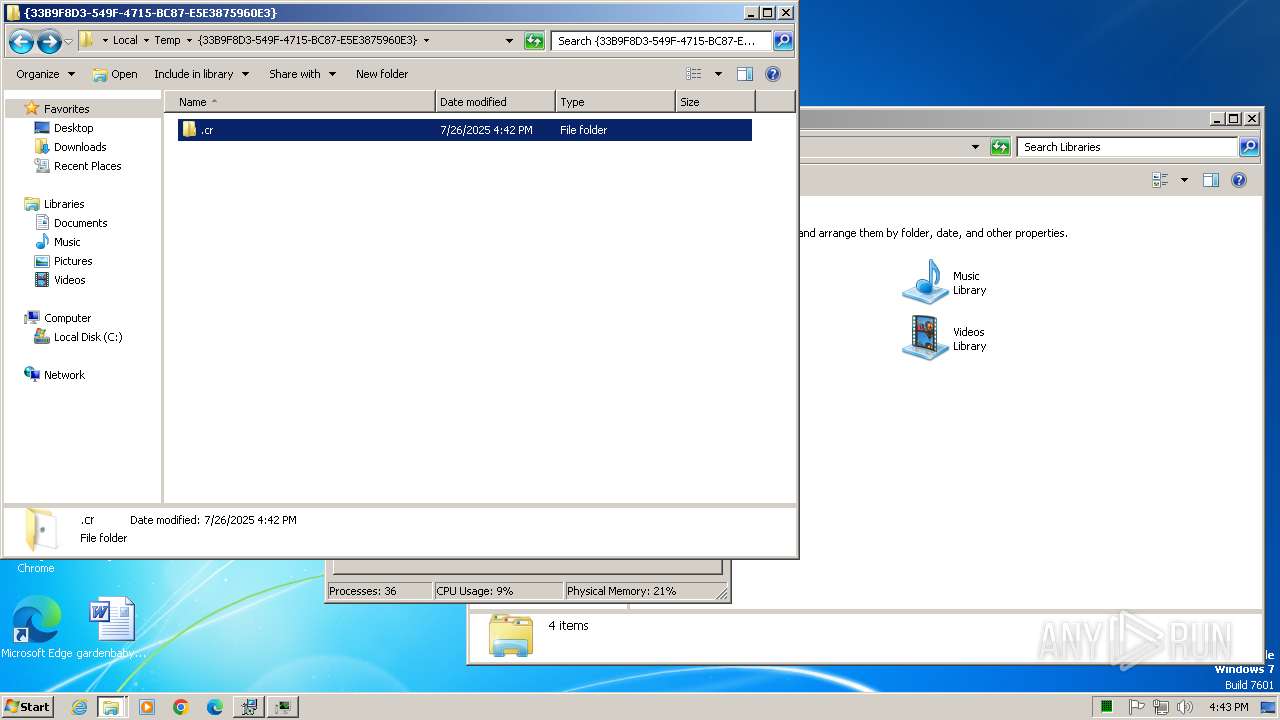This screenshot has height=720, width=1280.
Task: Open Pictures library in navigation pane
Action: 73,261
